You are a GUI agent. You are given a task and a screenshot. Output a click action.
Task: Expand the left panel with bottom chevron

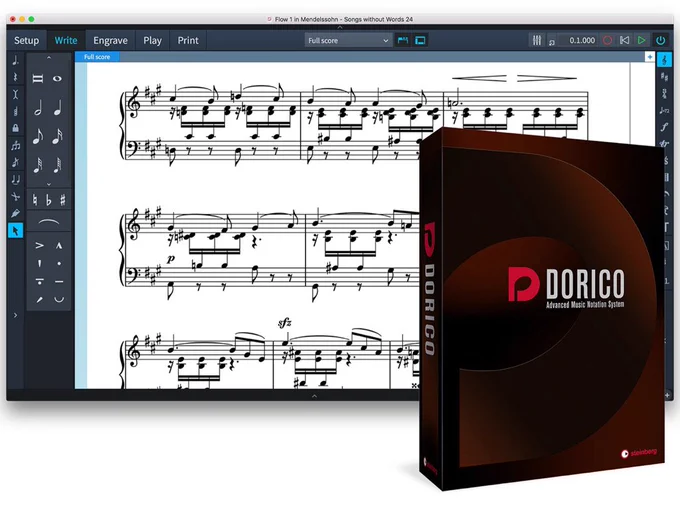(16, 315)
